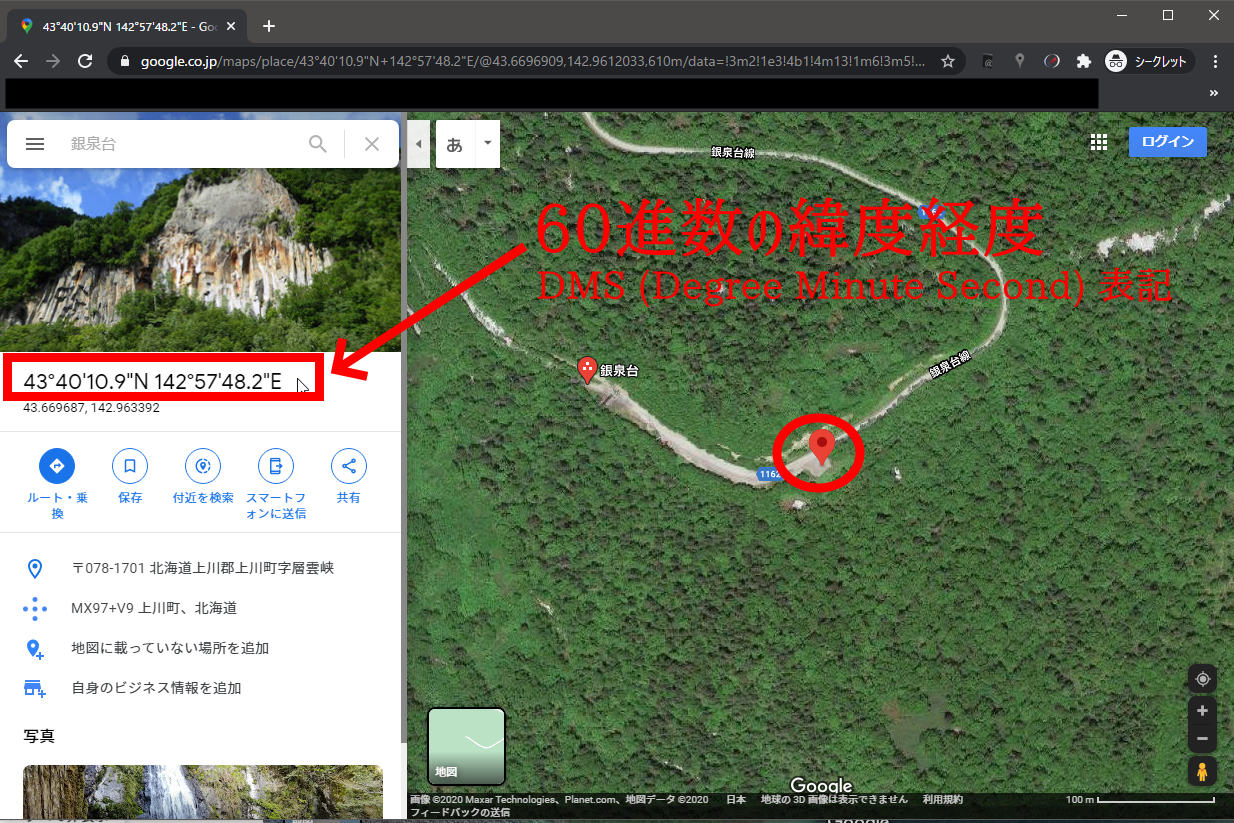Collapse the side panel

pos(418,144)
